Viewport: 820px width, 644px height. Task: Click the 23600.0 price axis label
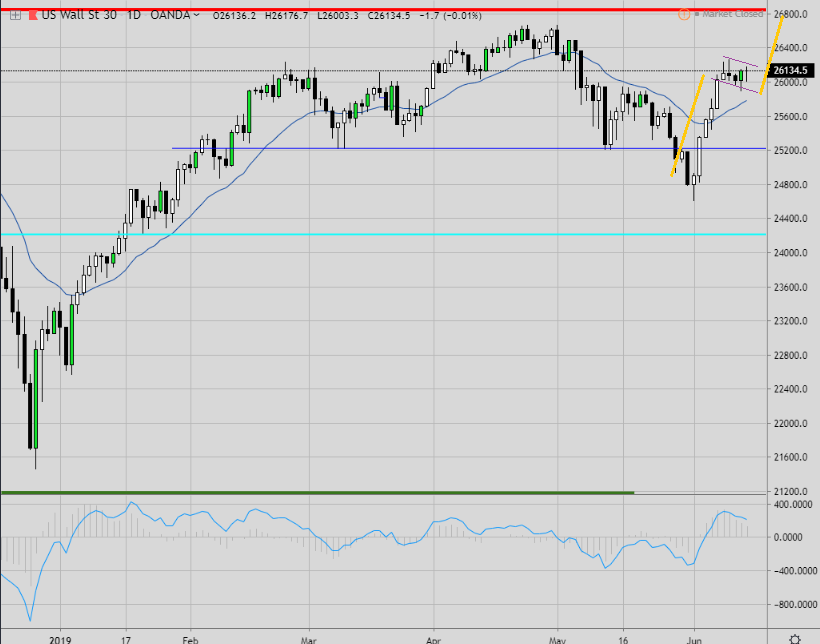tap(793, 287)
